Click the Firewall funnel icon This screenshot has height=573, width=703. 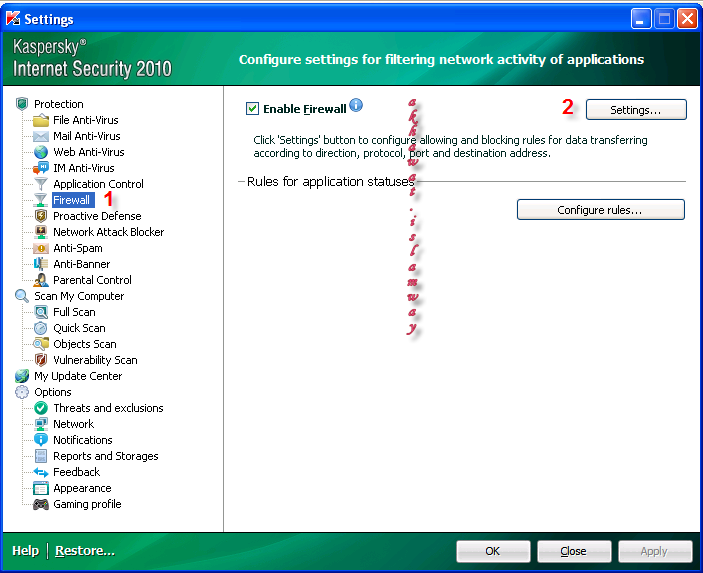(41, 200)
